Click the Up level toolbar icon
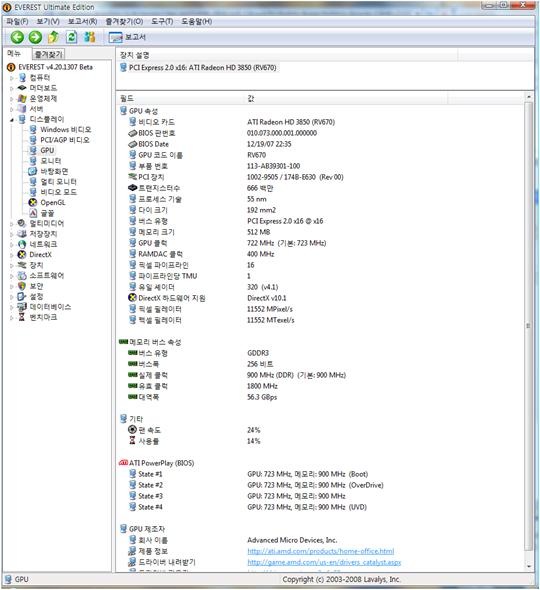Image resolution: width=540 pixels, height=590 pixels. (53, 37)
